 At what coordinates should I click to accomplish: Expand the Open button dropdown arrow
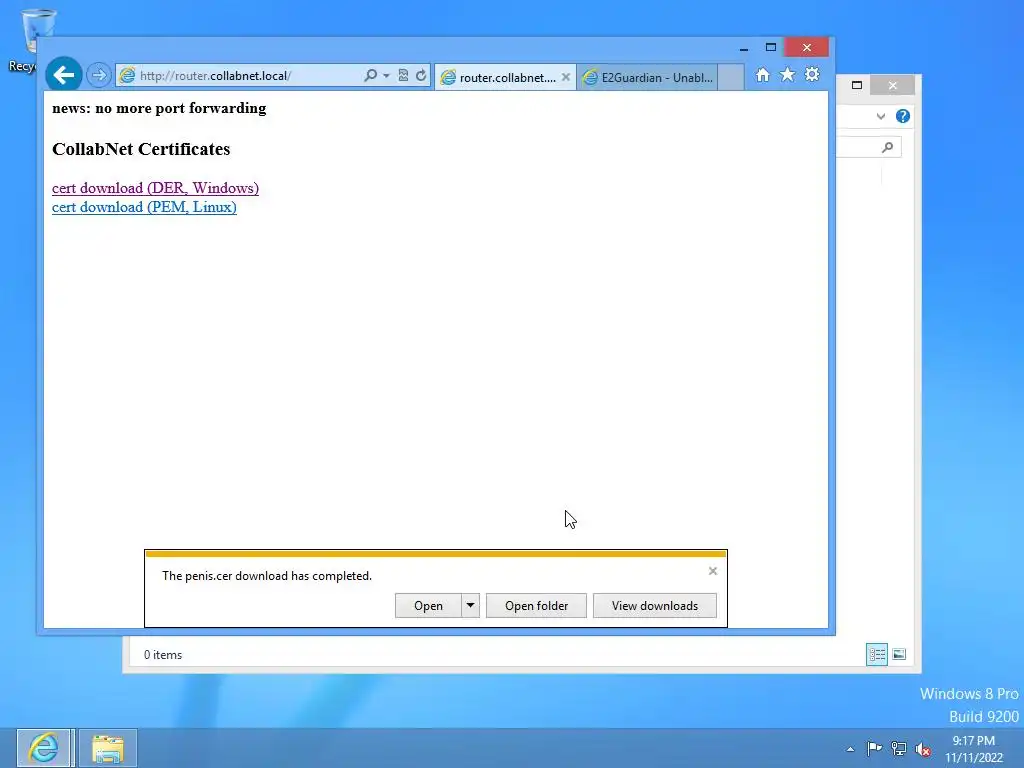[470, 606]
